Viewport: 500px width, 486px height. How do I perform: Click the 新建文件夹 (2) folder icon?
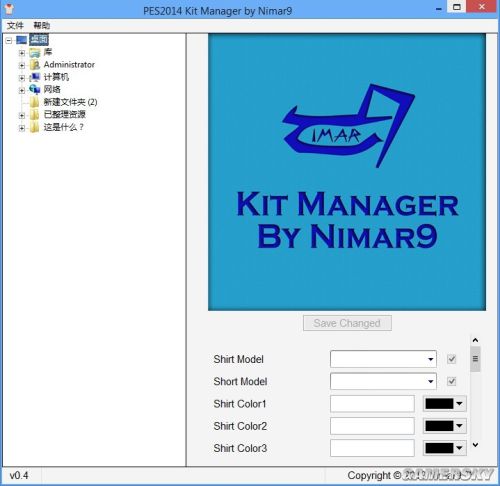click(34, 102)
